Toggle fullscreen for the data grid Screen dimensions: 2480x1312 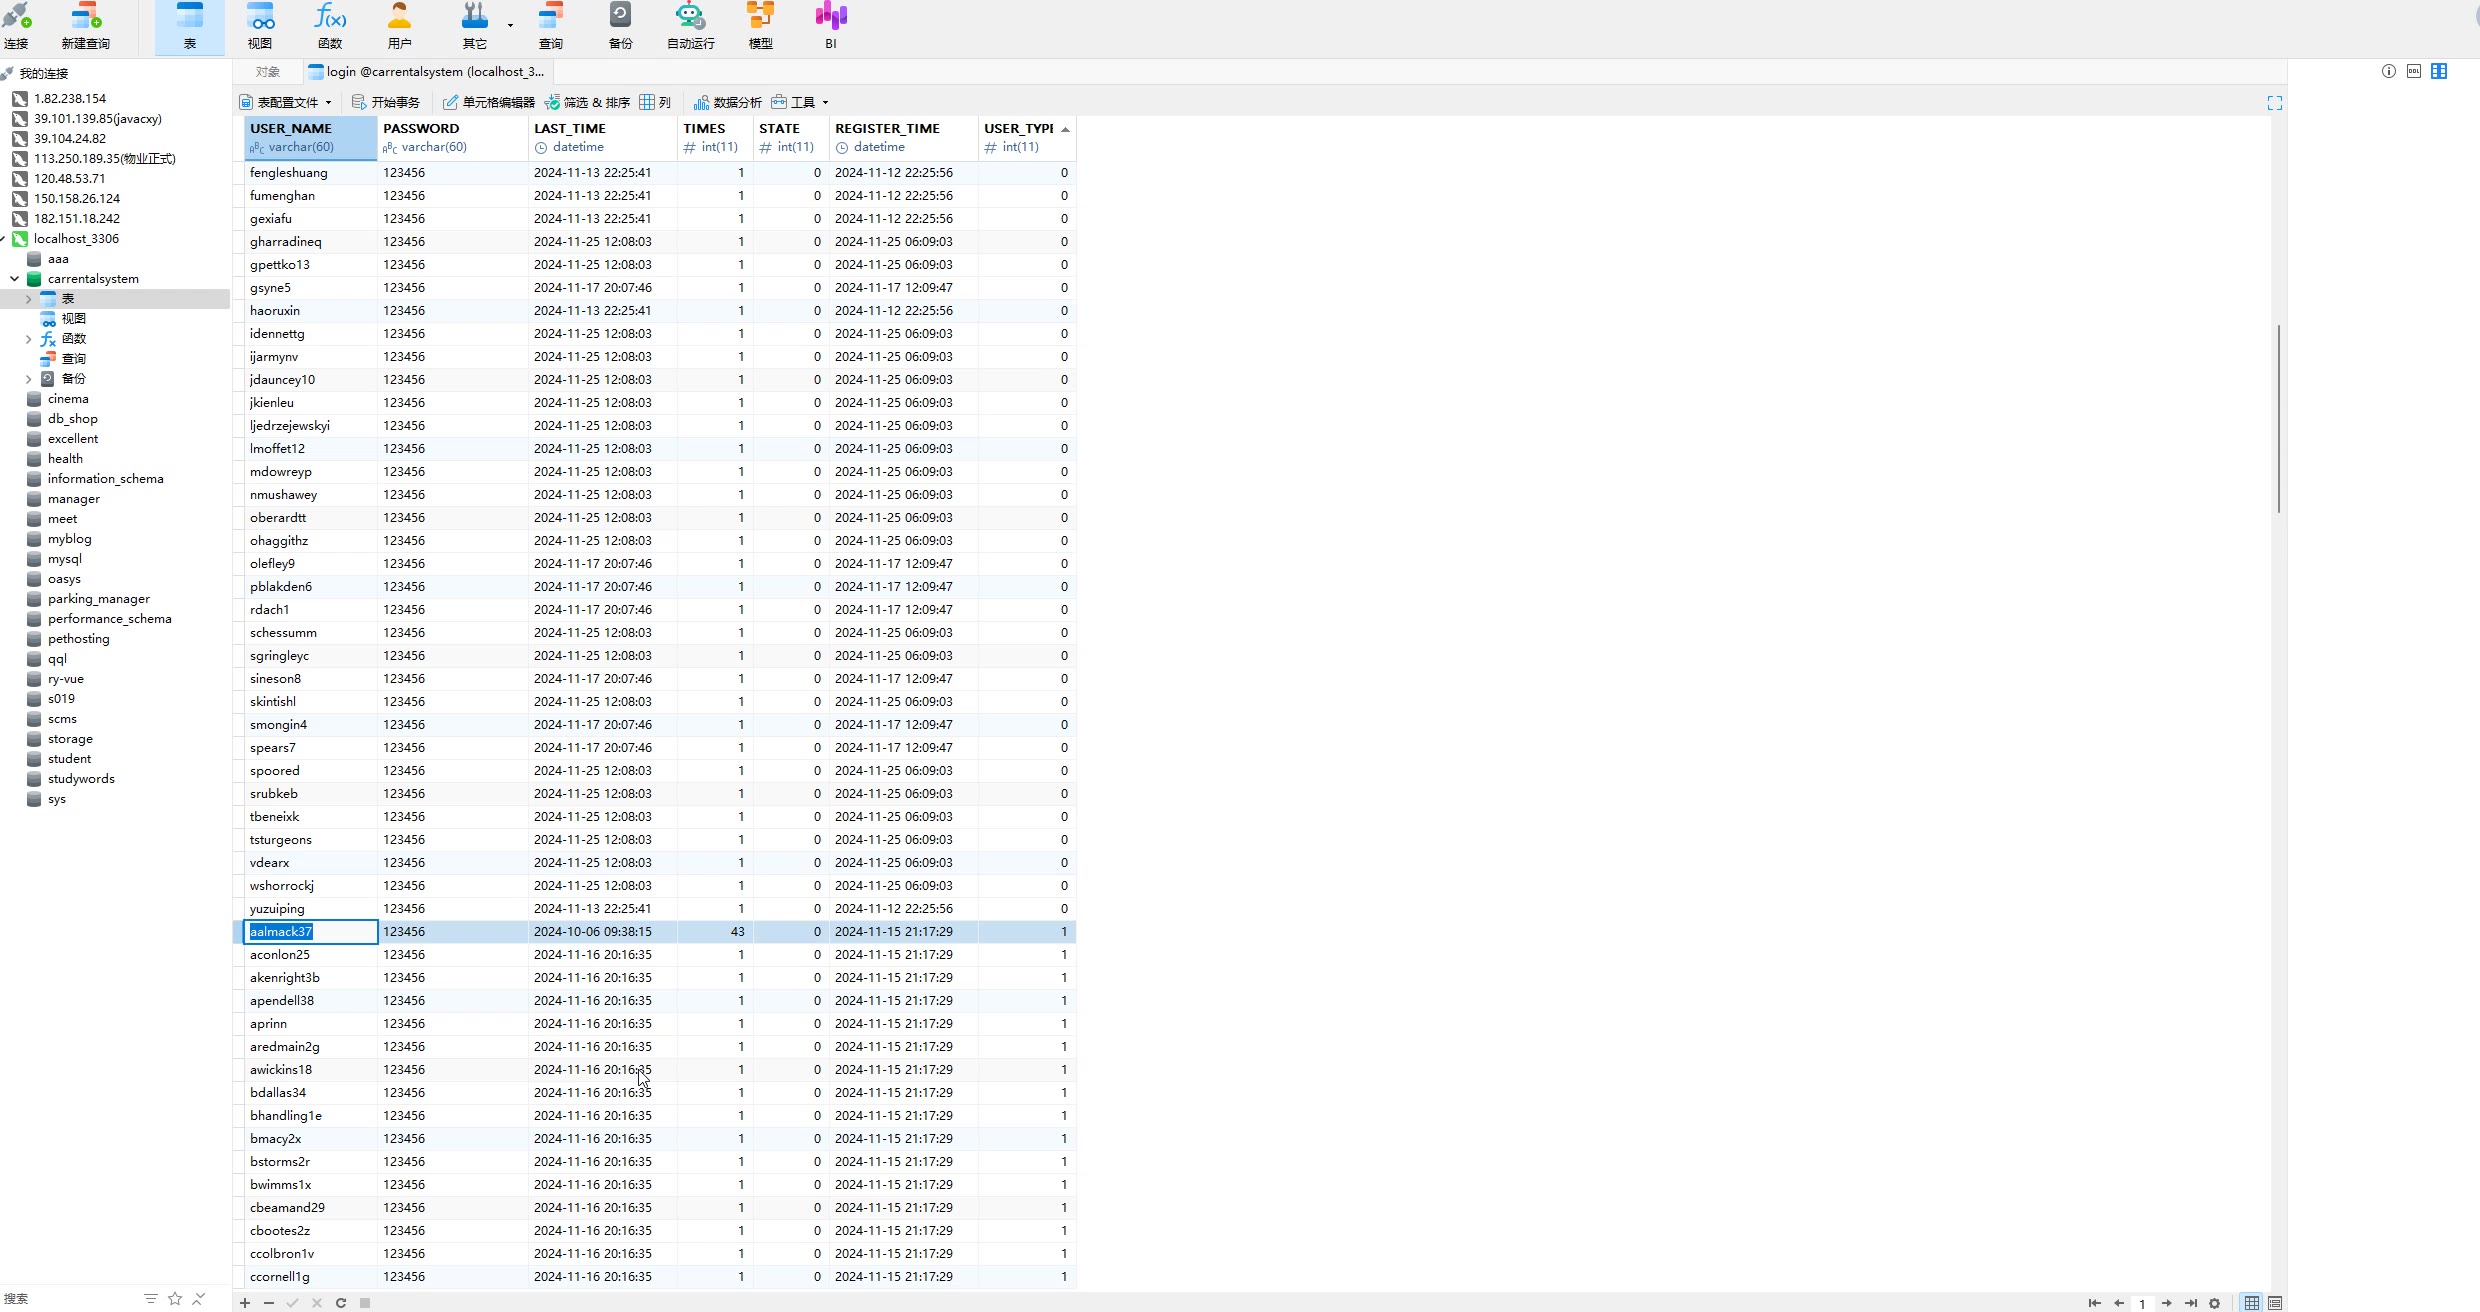(x=2275, y=103)
